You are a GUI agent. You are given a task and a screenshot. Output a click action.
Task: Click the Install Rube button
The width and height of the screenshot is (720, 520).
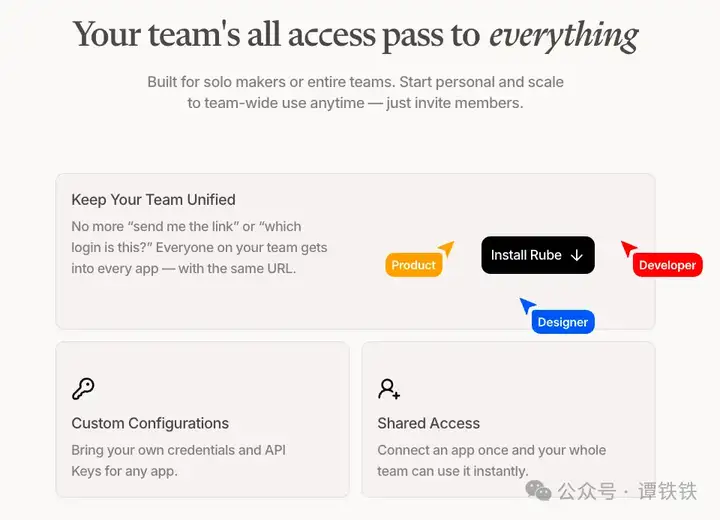pos(538,255)
